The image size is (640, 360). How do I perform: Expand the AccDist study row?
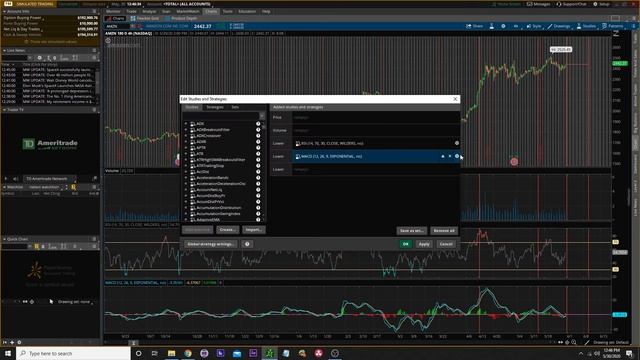coord(186,172)
